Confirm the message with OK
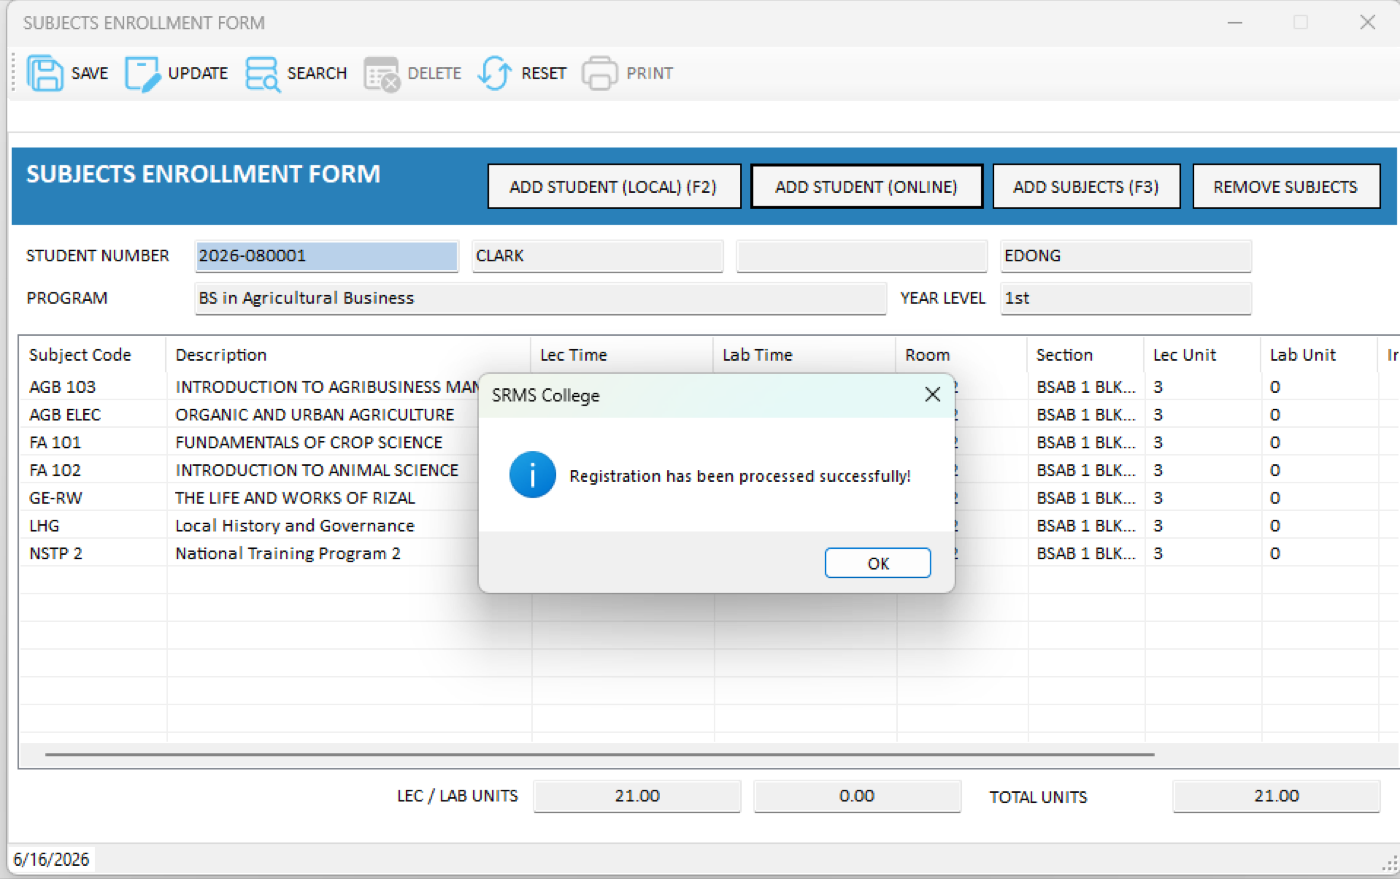1400x879 pixels. (878, 563)
